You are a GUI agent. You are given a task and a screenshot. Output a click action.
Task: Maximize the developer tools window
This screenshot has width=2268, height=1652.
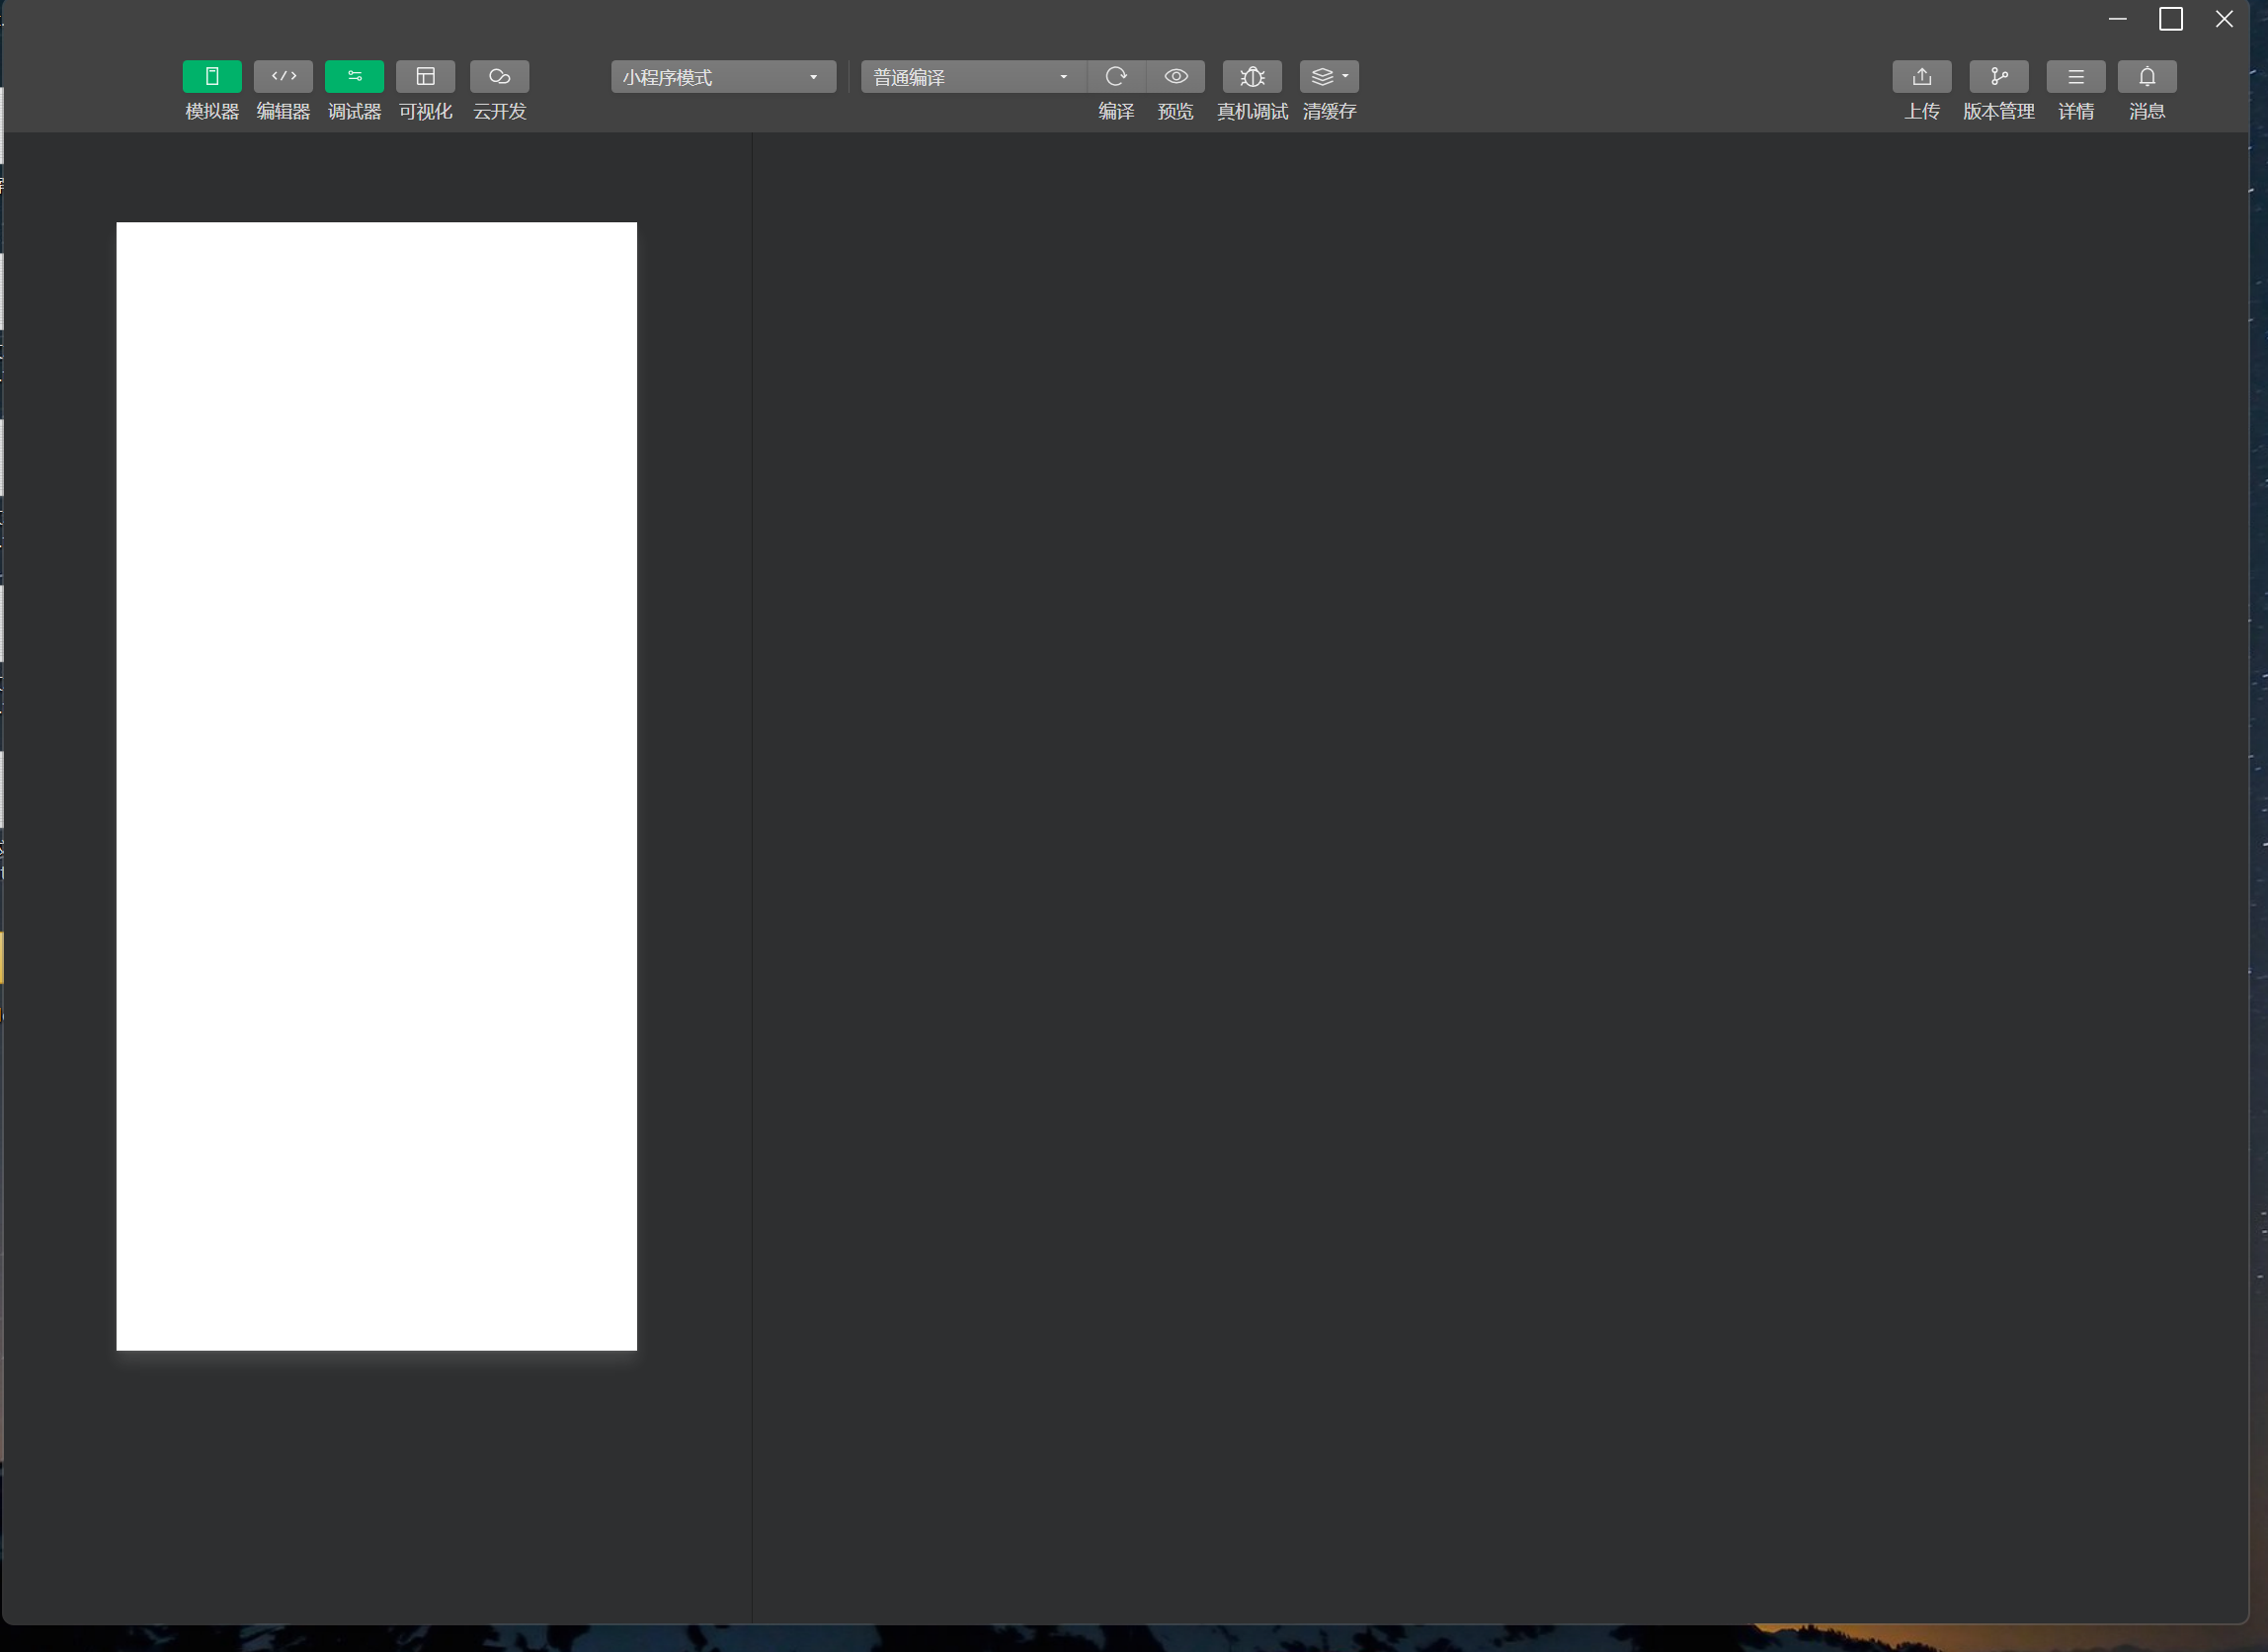[x=2170, y=20]
